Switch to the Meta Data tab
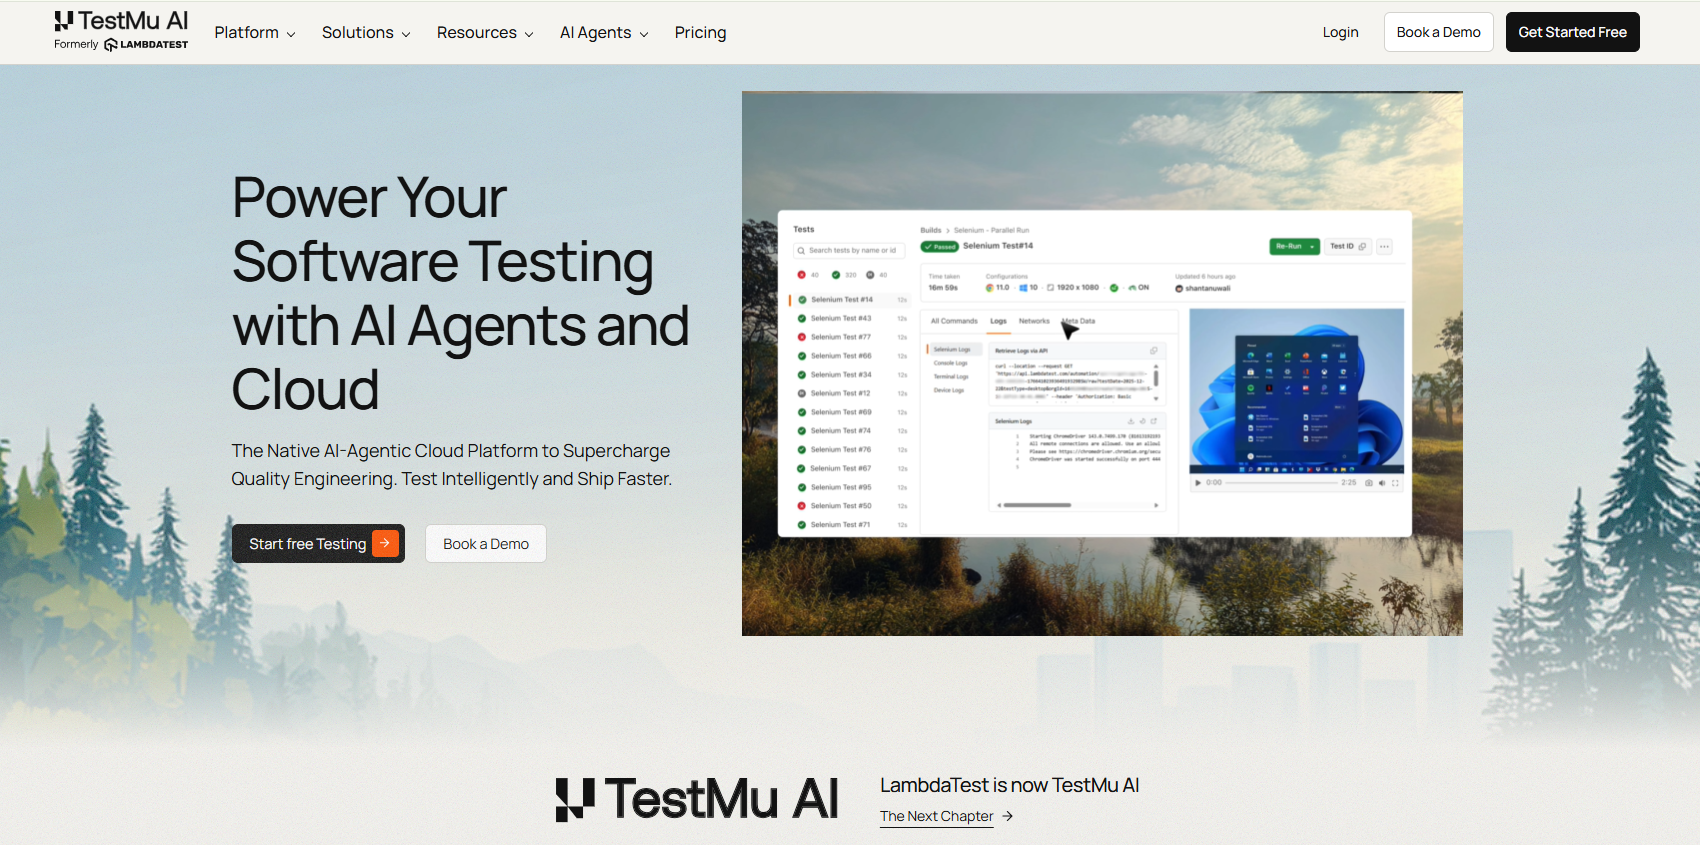Image resolution: width=1700 pixels, height=845 pixels. coord(1078,321)
